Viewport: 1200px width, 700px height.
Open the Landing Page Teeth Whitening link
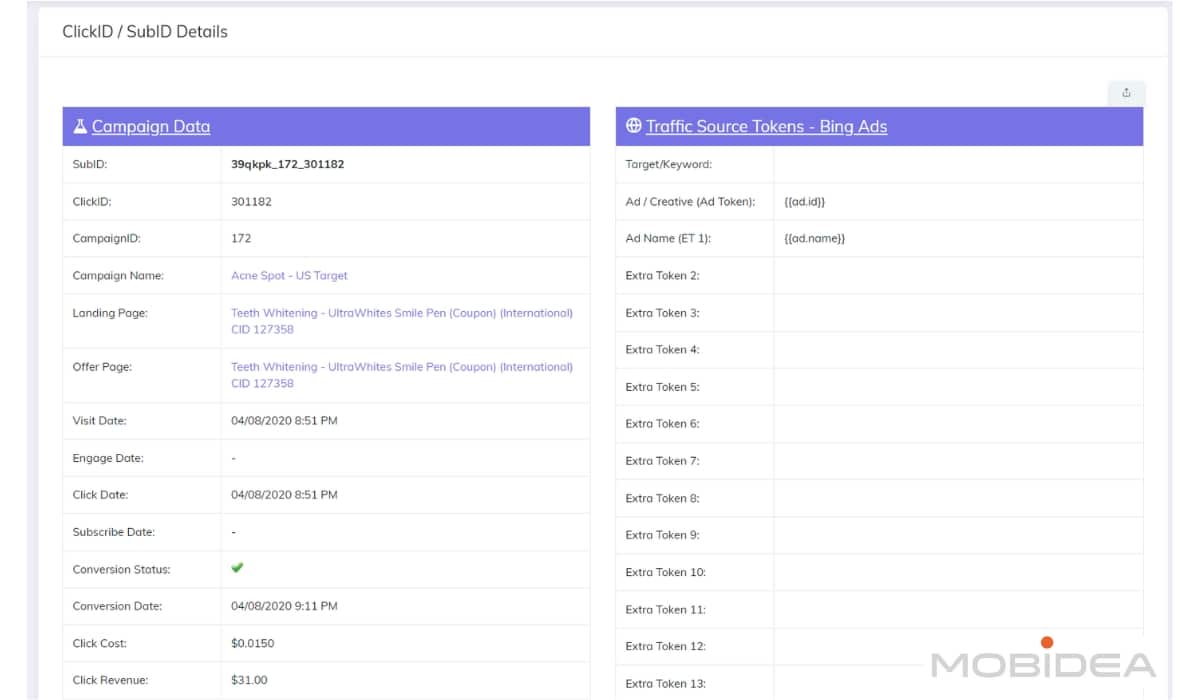tap(402, 321)
